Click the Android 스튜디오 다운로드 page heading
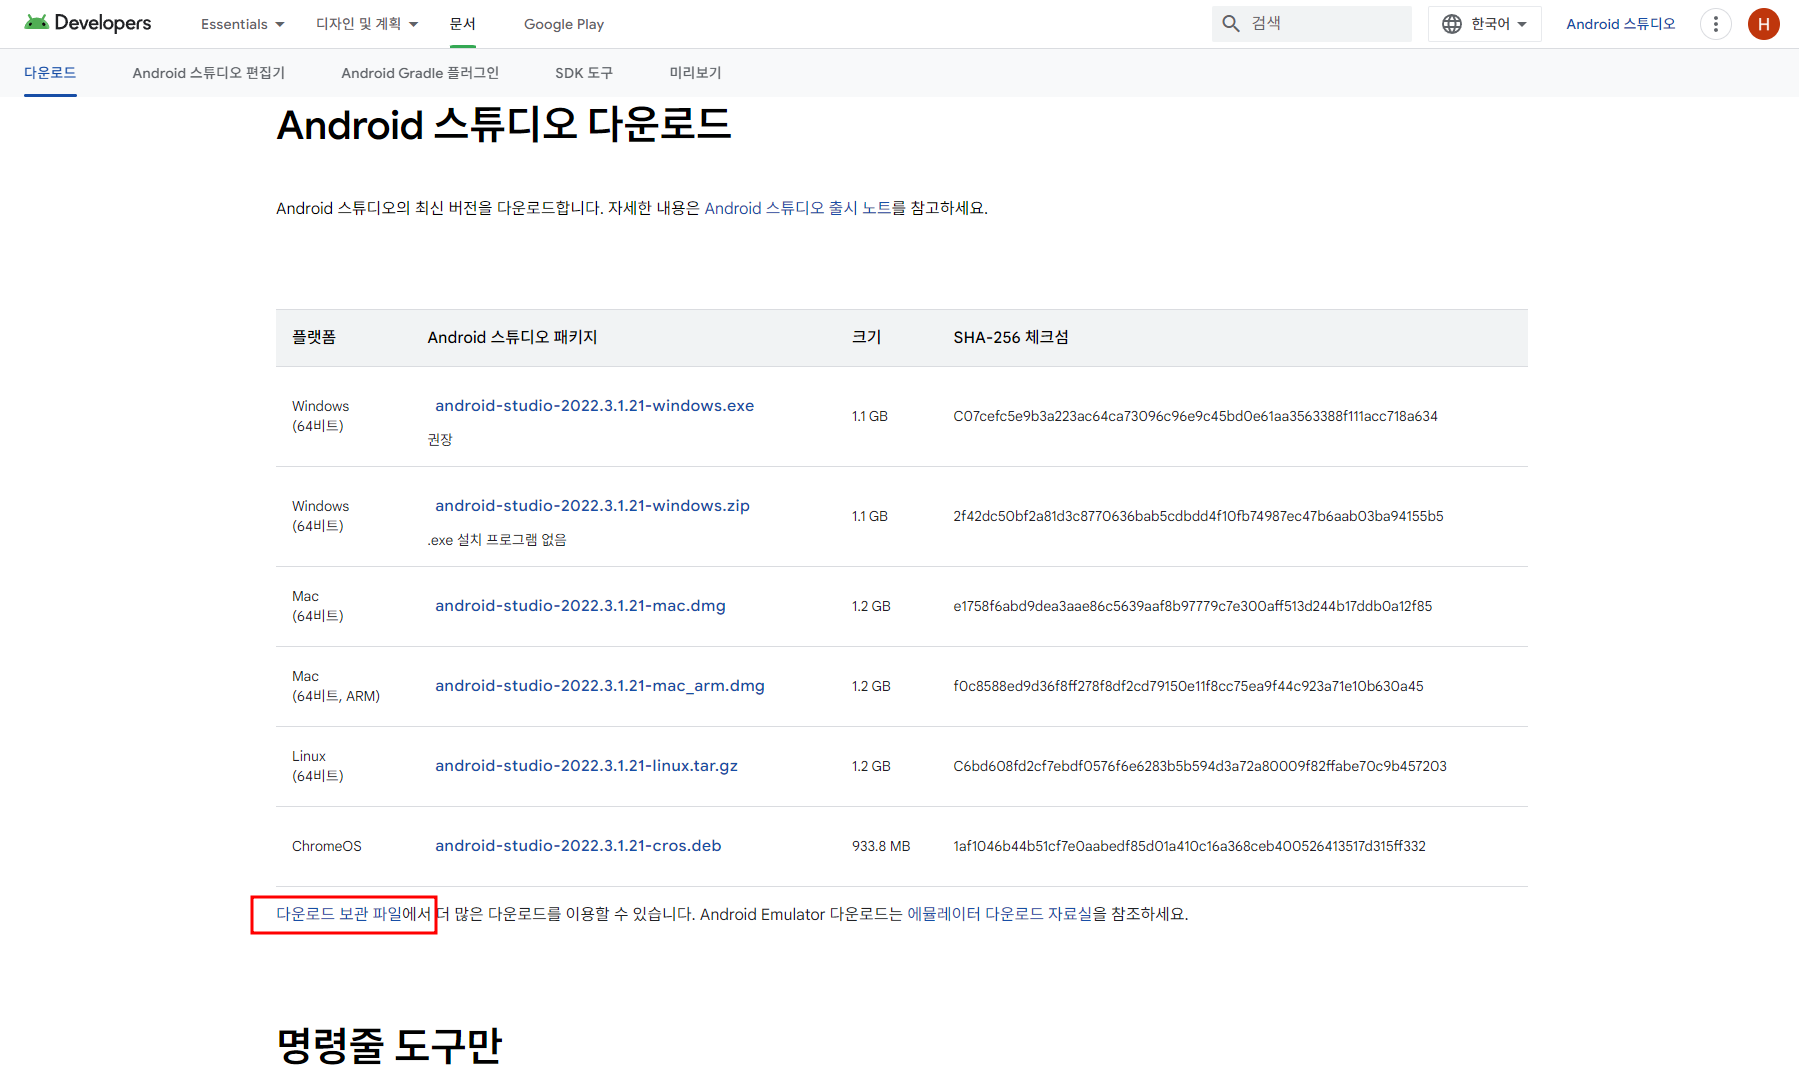The height and width of the screenshot is (1075, 1799). click(x=504, y=126)
